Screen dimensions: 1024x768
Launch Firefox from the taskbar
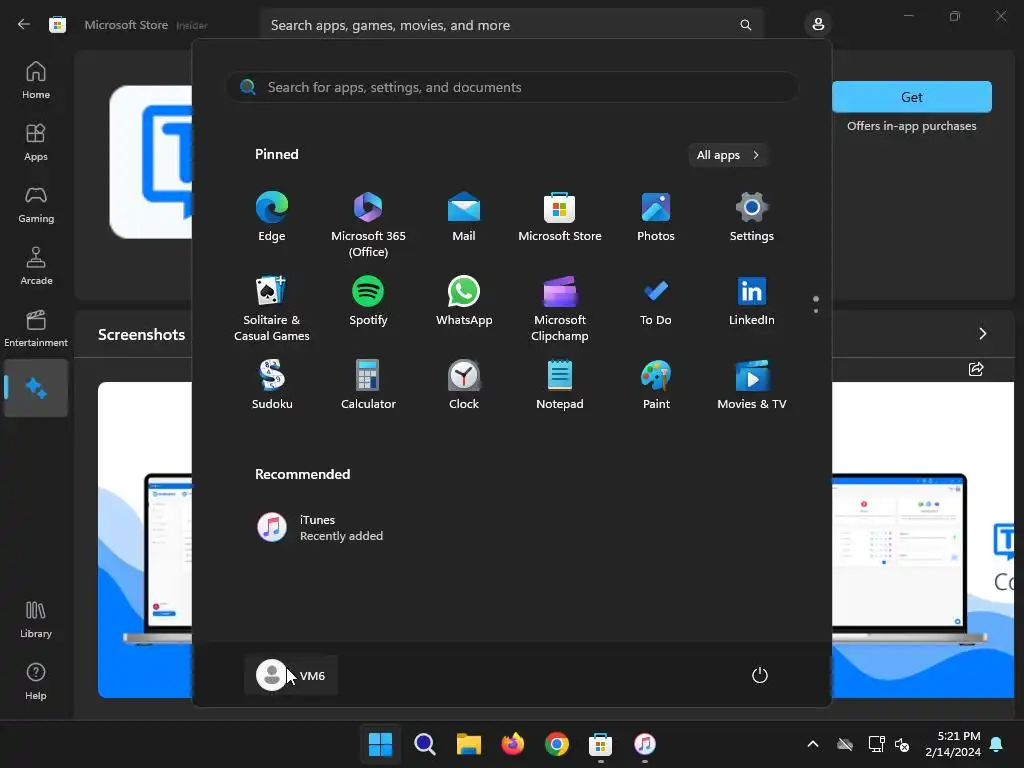pyautogui.click(x=513, y=744)
